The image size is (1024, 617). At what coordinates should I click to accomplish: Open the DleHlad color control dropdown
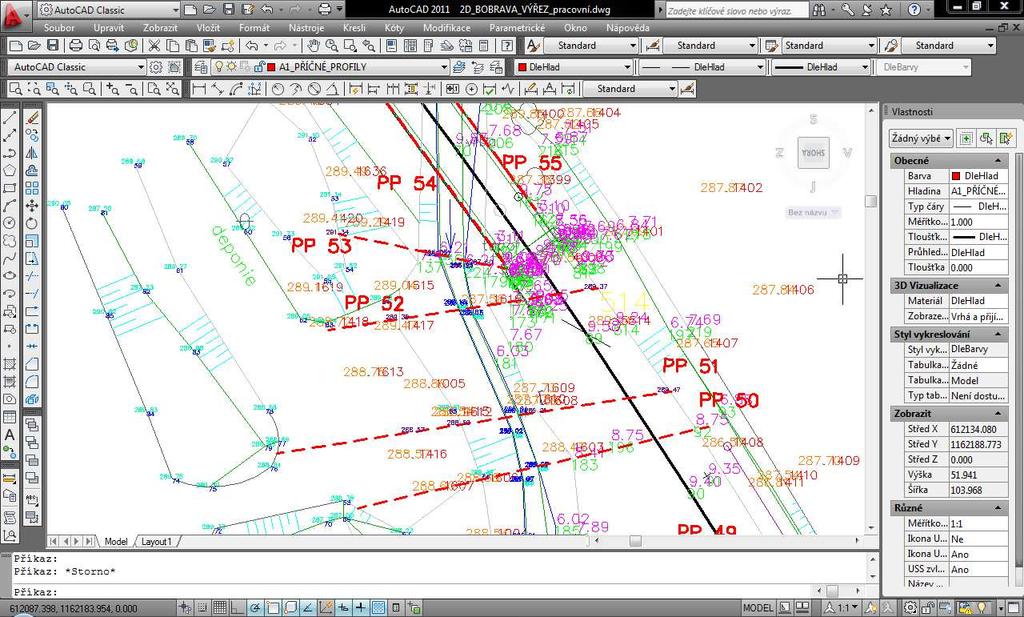coord(573,67)
